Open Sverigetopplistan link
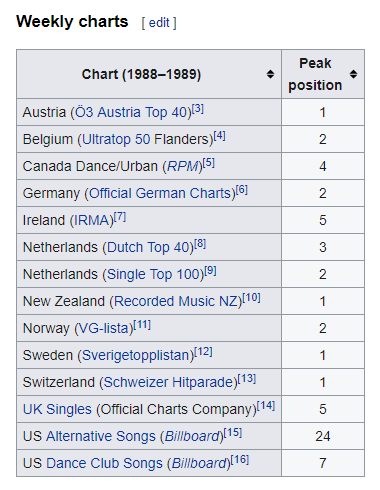 click(136, 355)
